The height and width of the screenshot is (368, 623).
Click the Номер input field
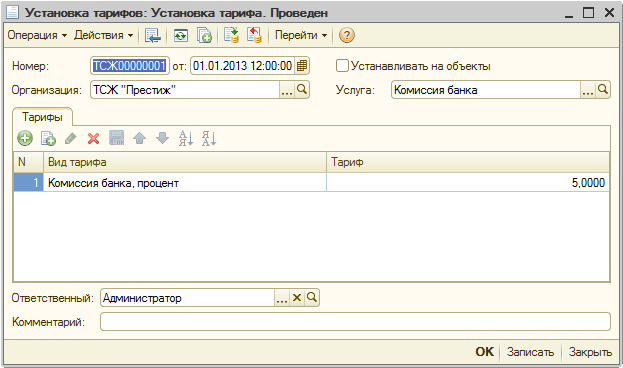[130, 66]
